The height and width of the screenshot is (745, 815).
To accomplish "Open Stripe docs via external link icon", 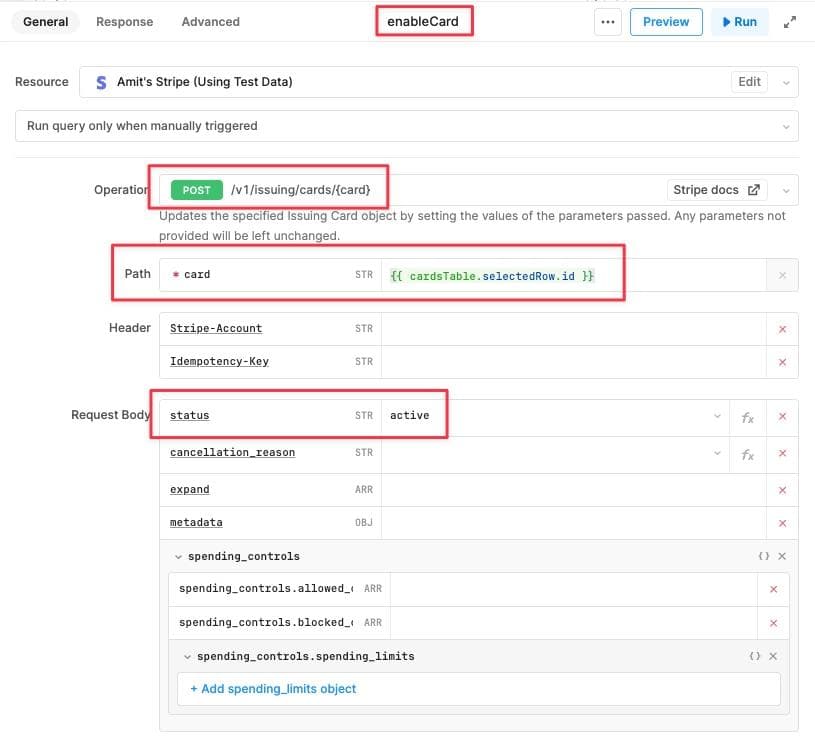I will click(755, 189).
